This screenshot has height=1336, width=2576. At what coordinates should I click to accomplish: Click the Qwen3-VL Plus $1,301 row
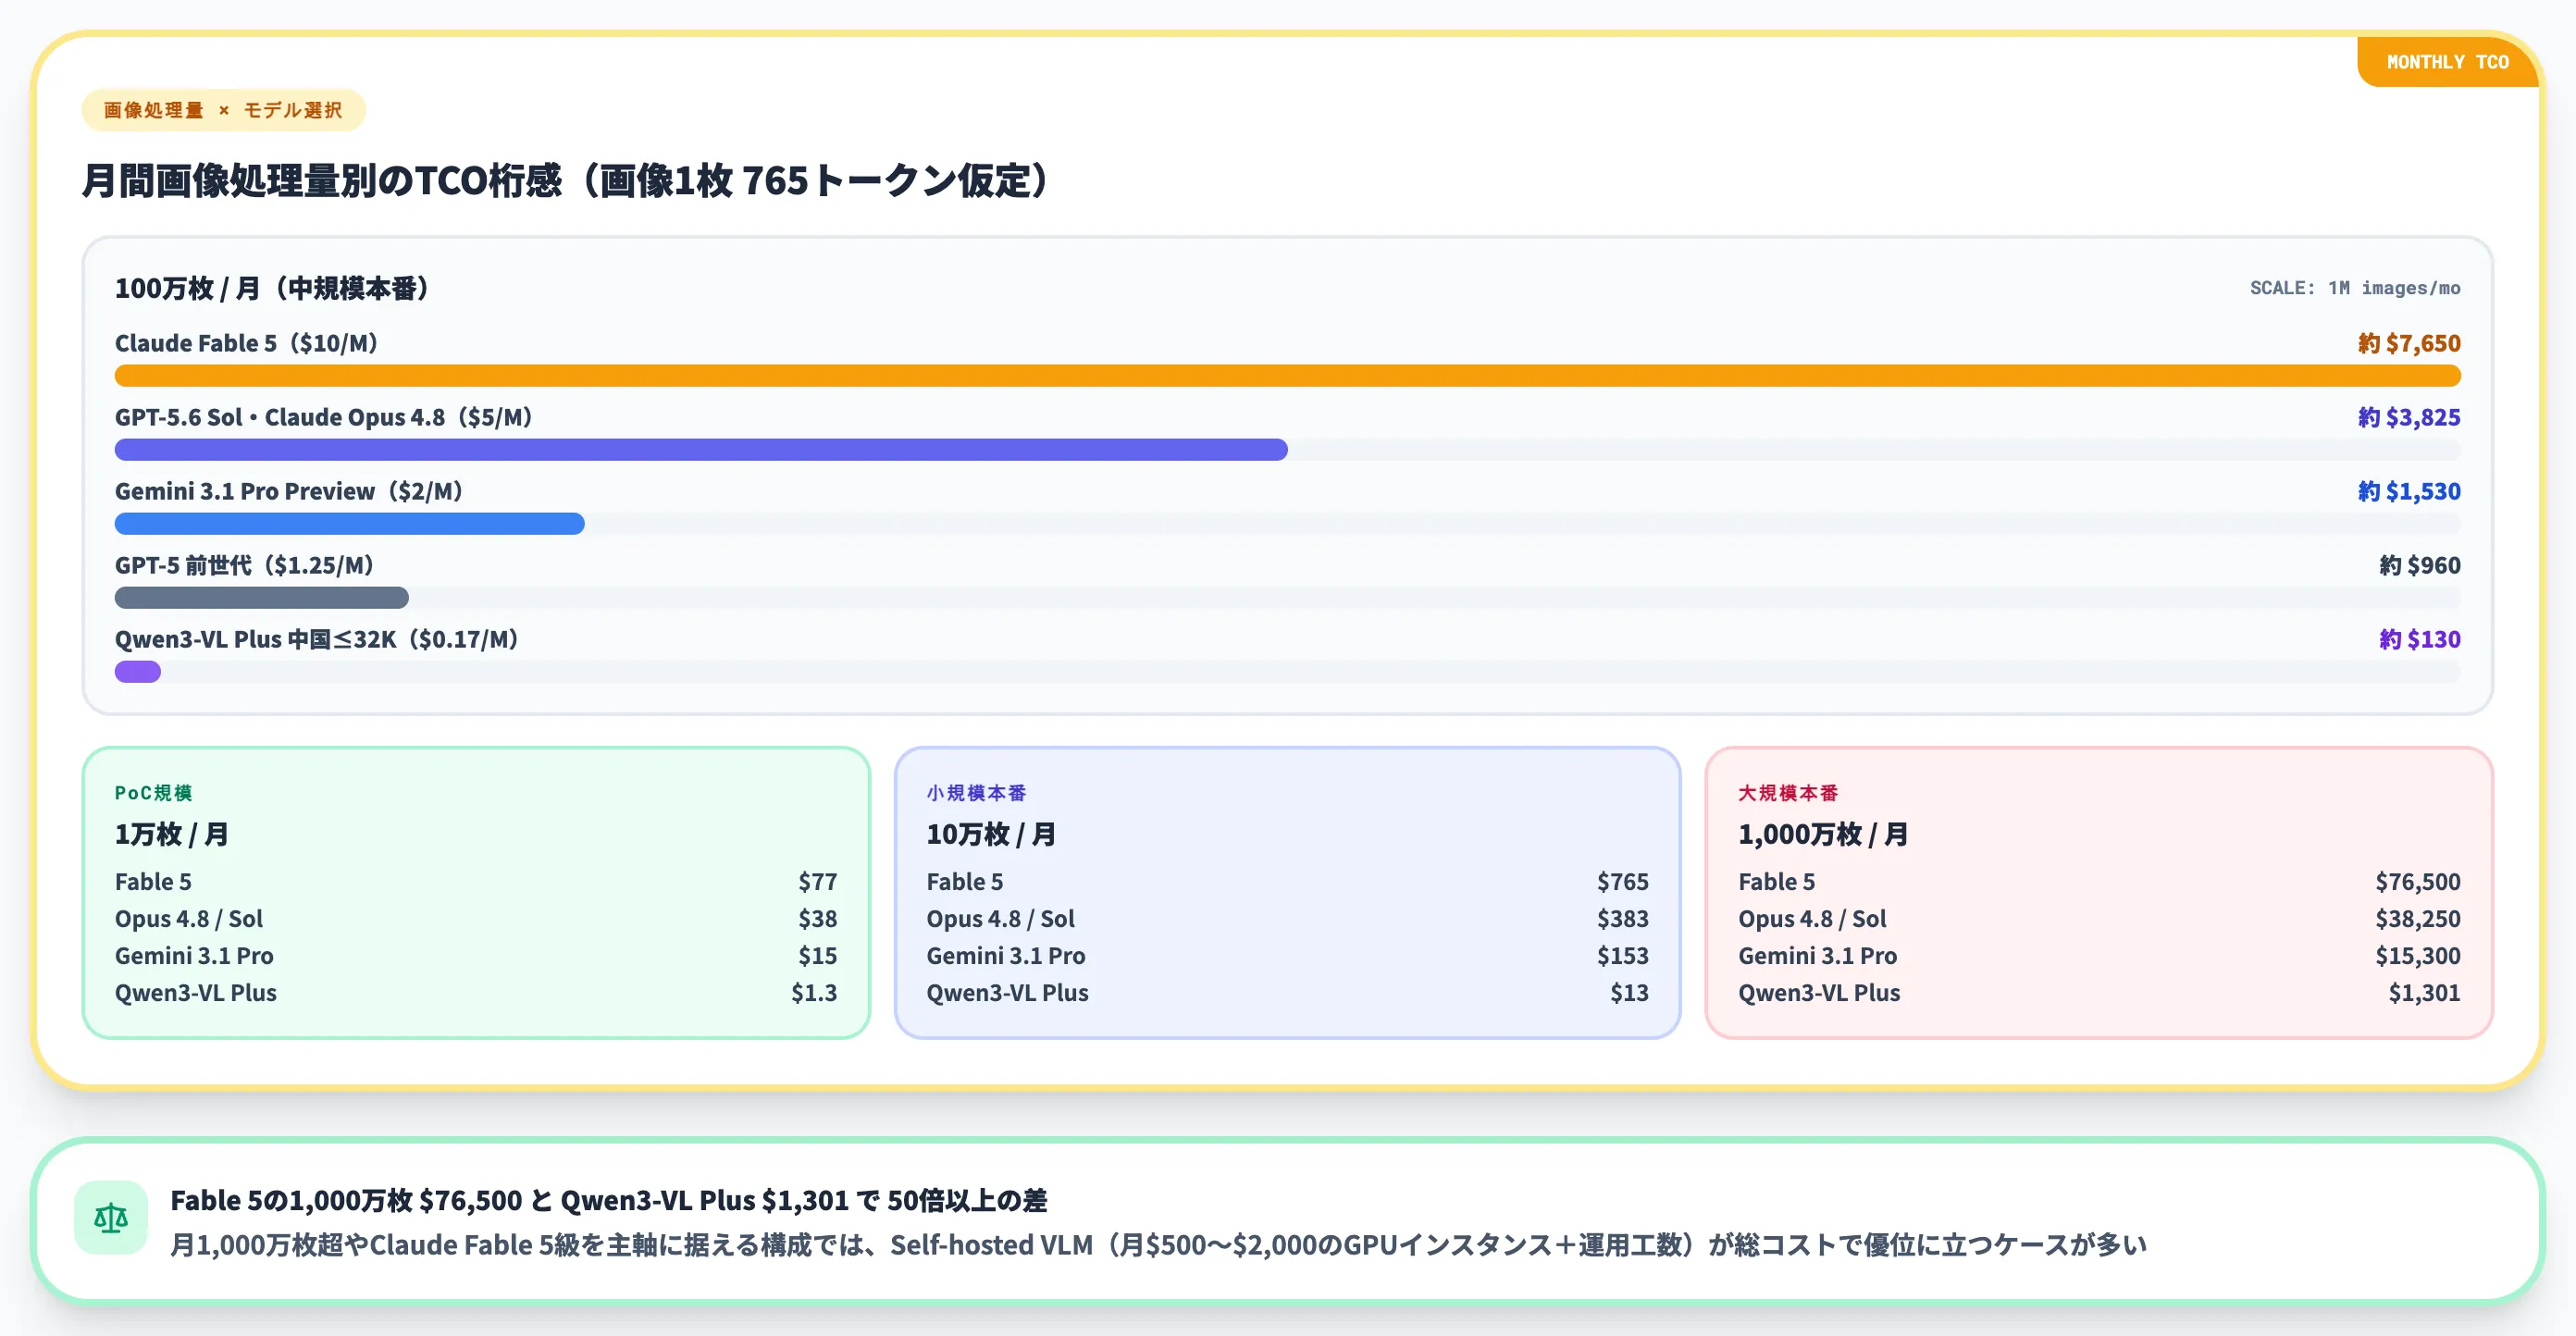[x=2099, y=993]
